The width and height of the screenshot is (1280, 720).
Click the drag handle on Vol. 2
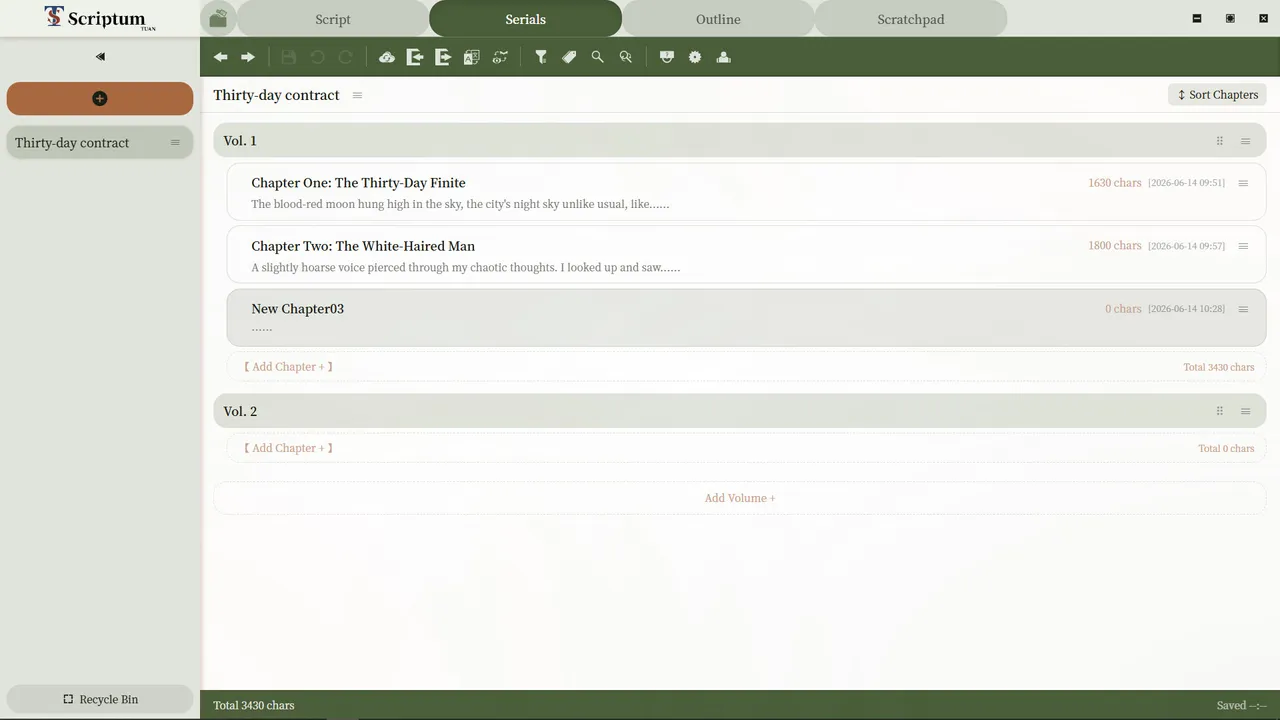pyautogui.click(x=1220, y=411)
